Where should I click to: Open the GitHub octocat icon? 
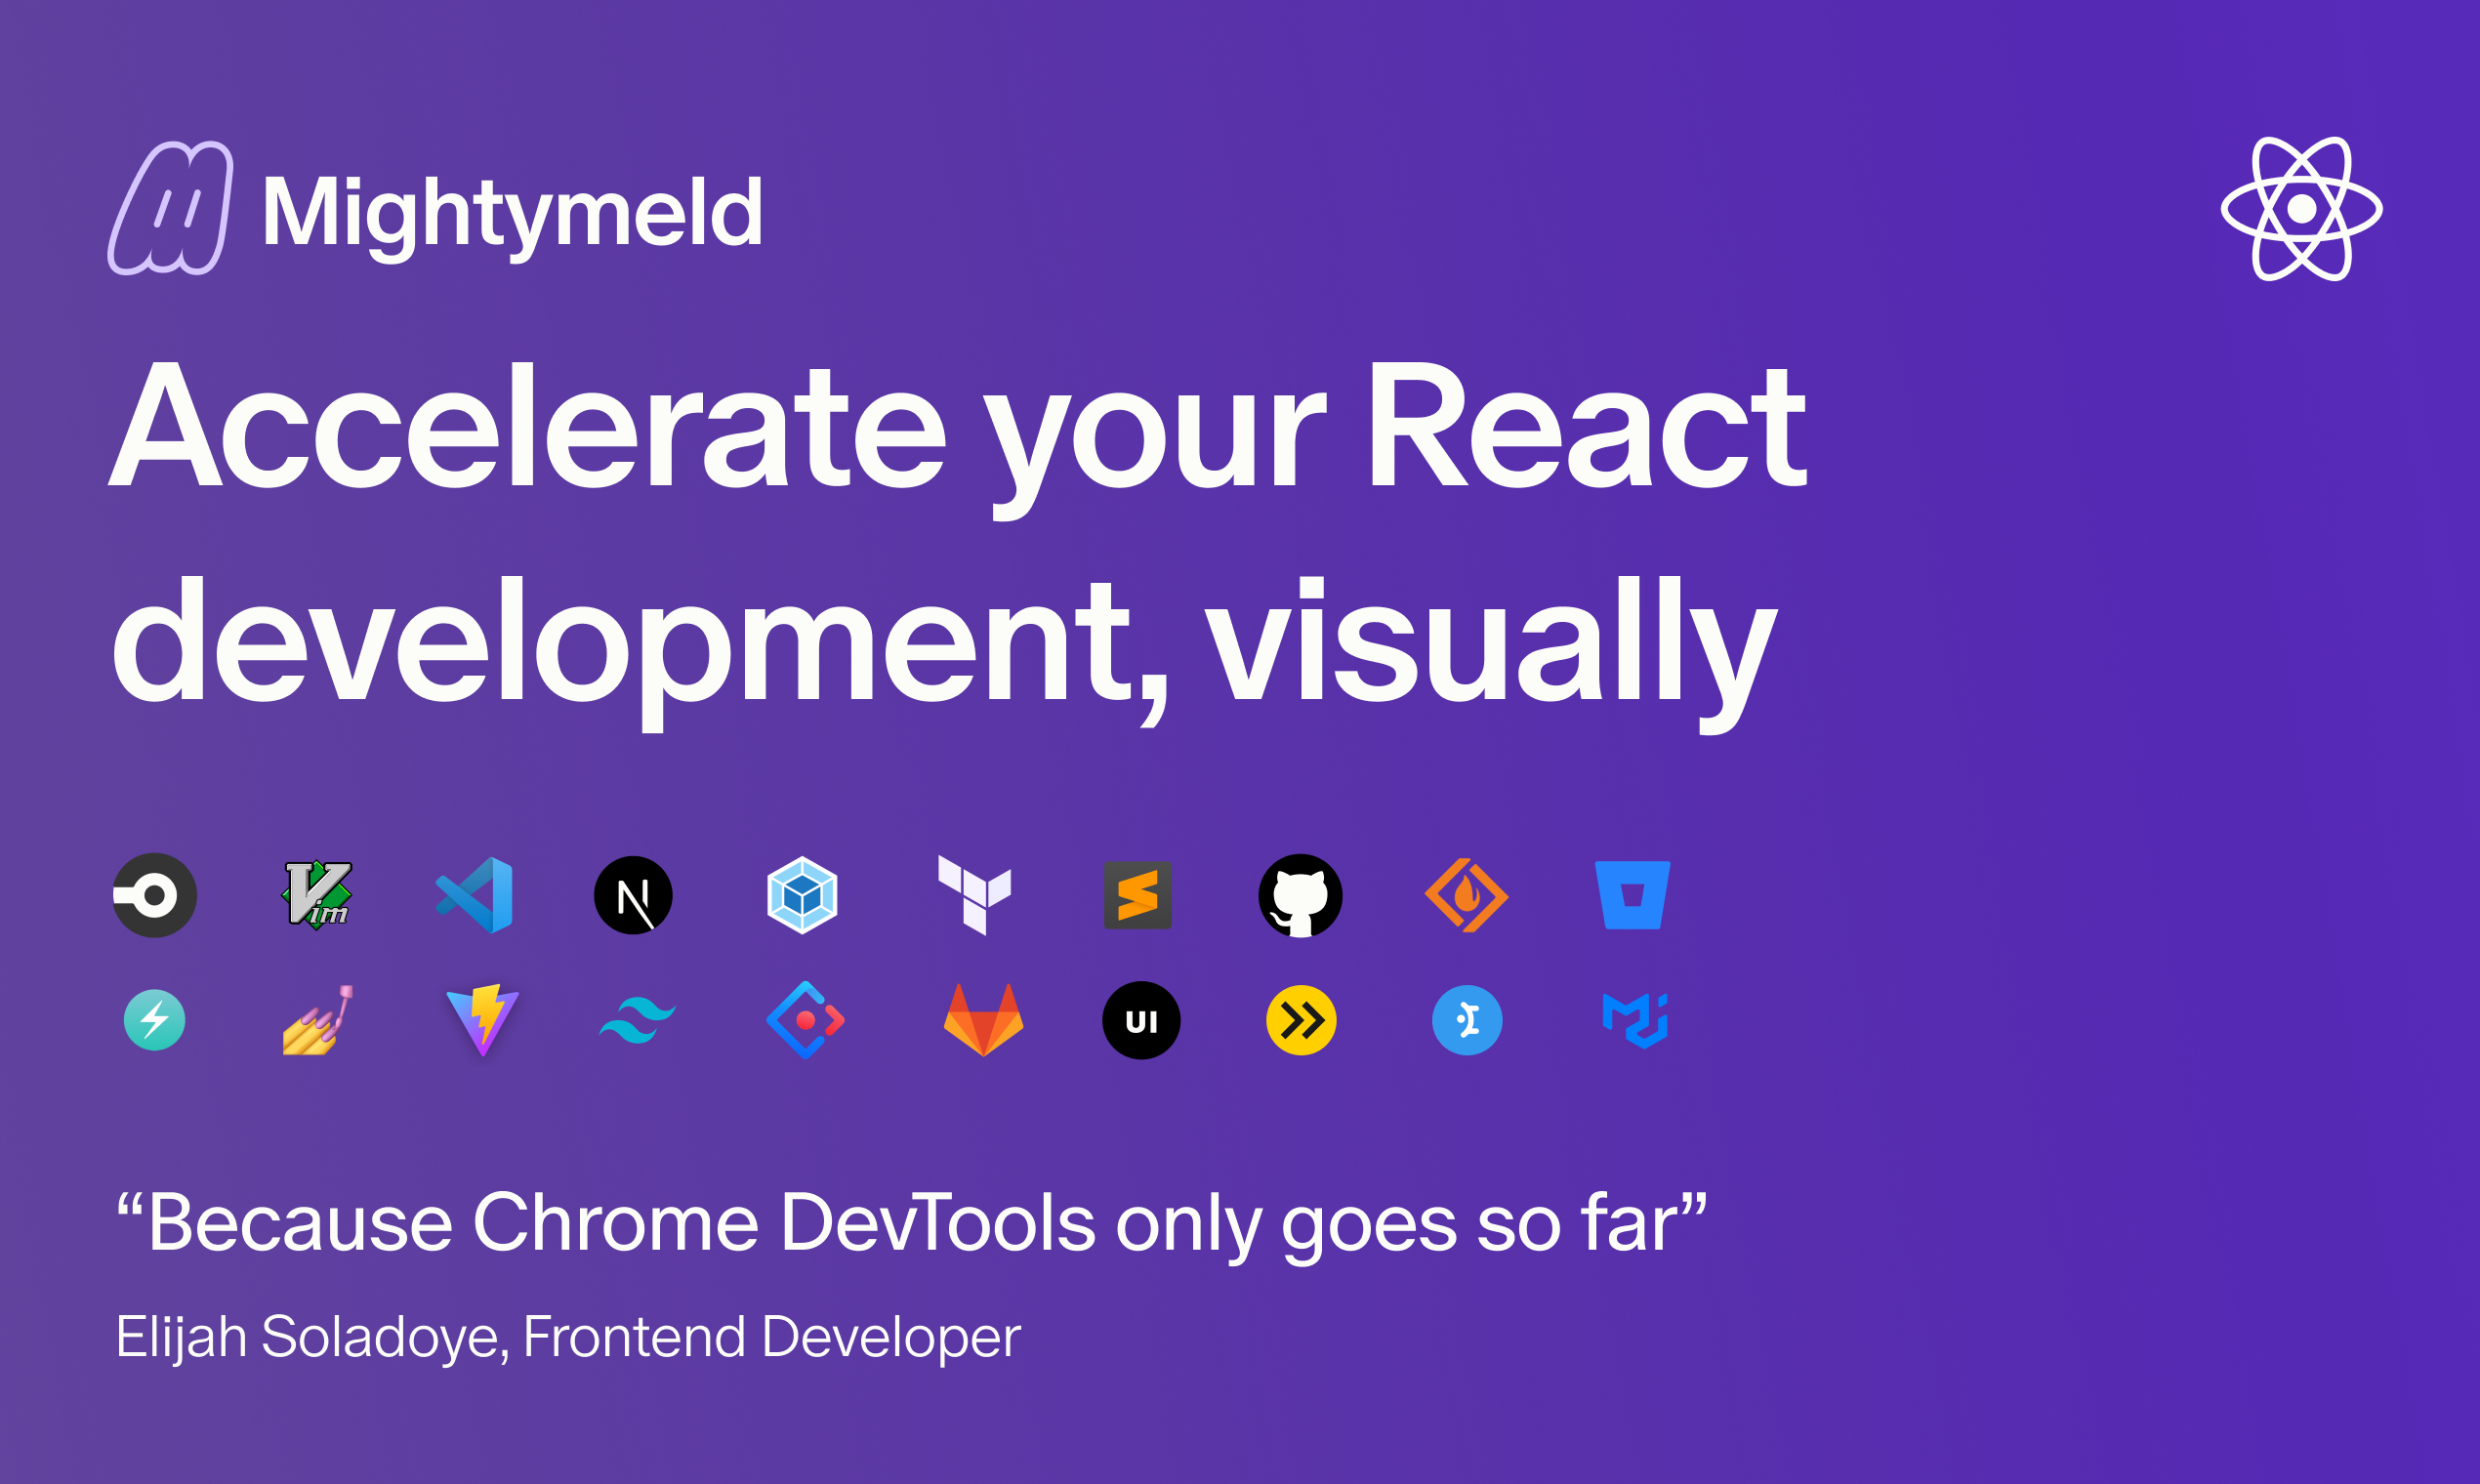point(1300,895)
